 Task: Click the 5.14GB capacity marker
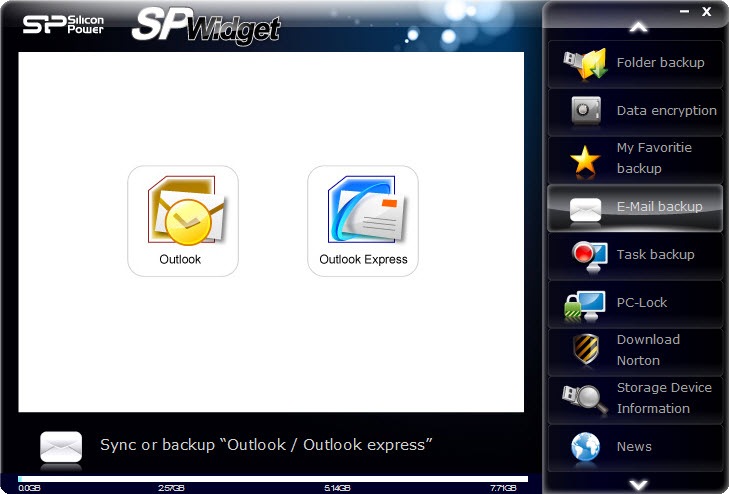(337, 488)
